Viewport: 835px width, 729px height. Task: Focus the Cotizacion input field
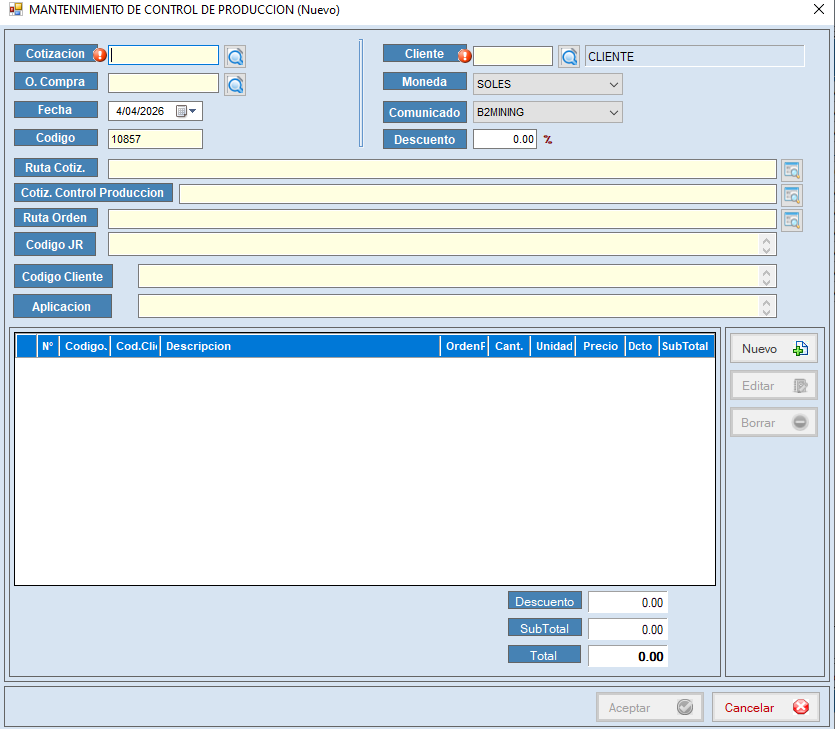[x=163, y=55]
